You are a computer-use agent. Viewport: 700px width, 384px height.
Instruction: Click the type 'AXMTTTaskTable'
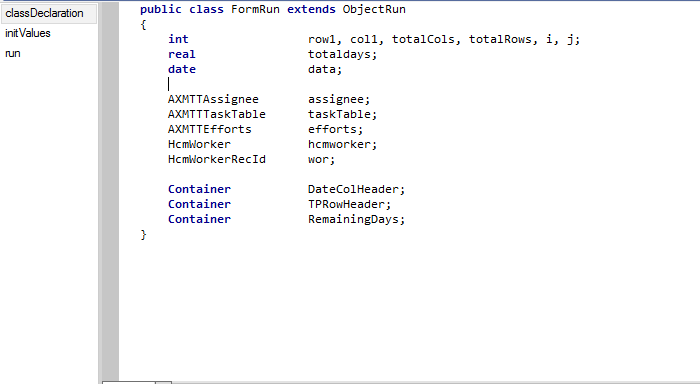[x=217, y=114]
